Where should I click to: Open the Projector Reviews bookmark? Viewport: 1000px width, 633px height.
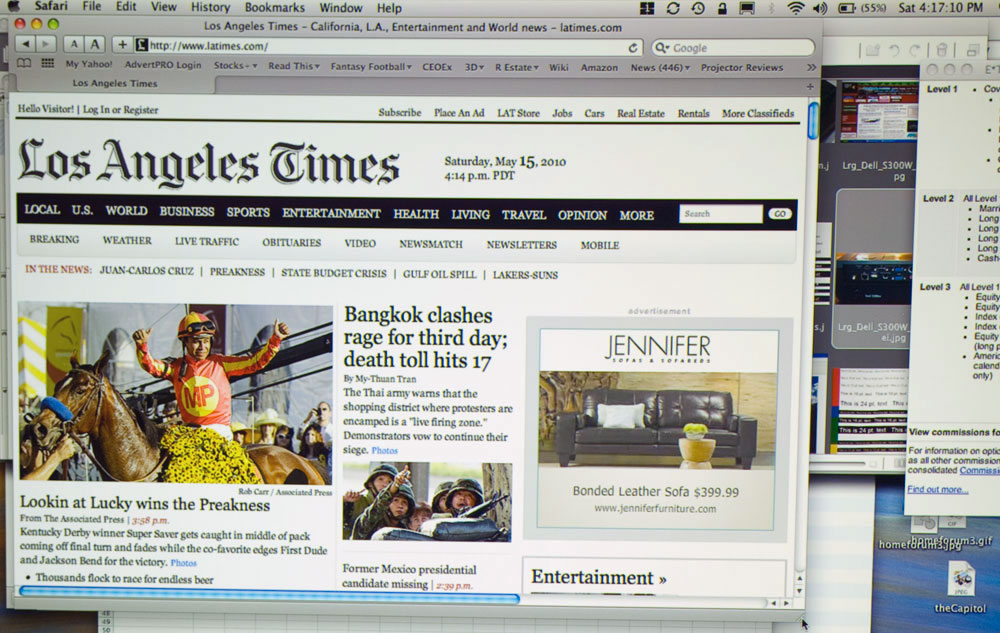(x=742, y=67)
